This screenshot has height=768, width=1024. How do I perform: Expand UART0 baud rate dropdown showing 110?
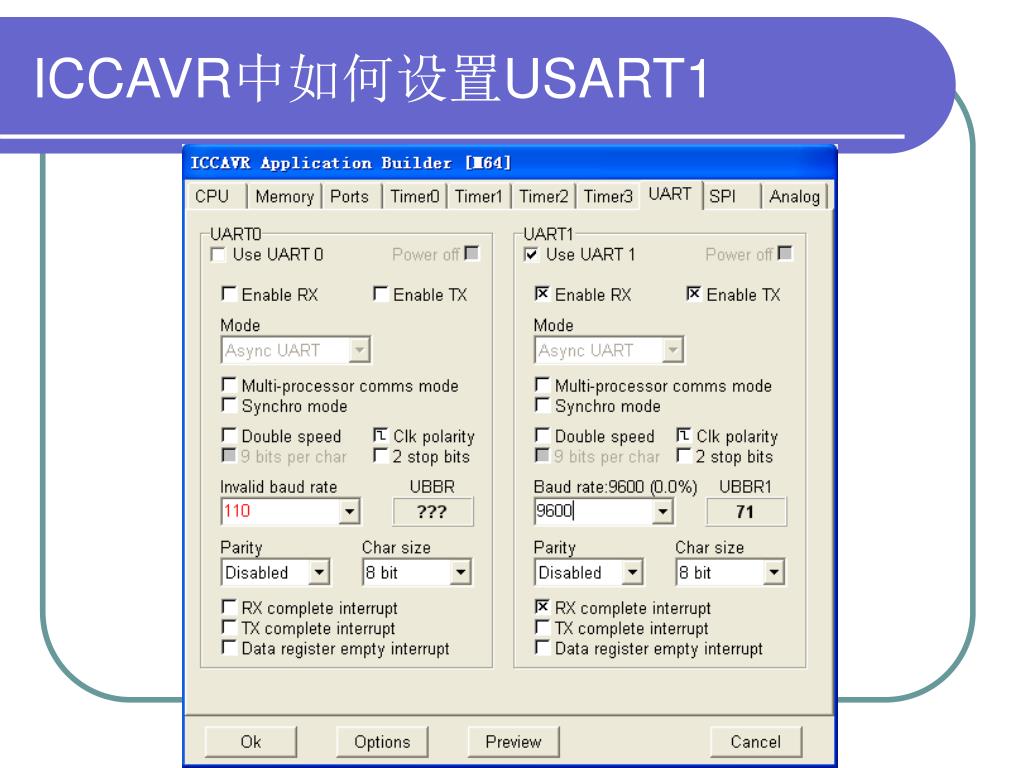pos(350,511)
